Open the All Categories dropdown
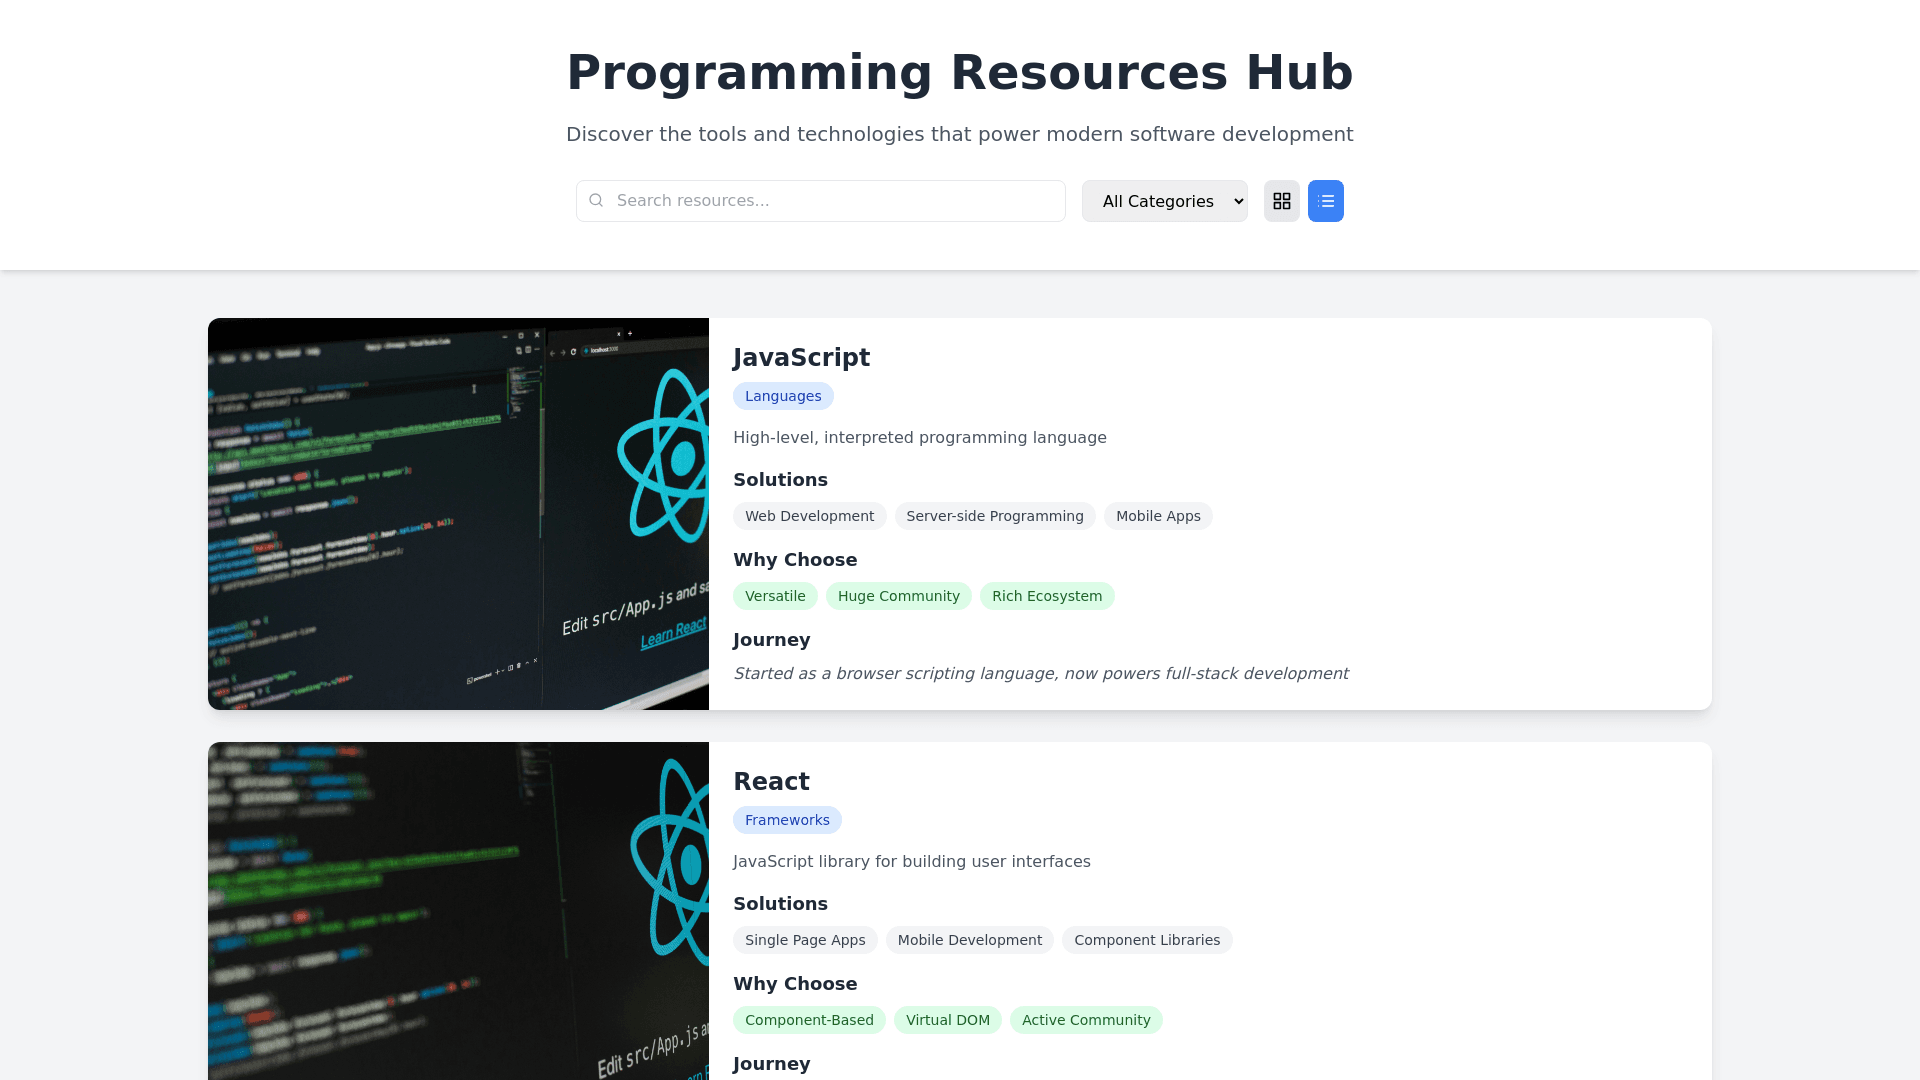This screenshot has width=1920, height=1080. pos(1164,201)
